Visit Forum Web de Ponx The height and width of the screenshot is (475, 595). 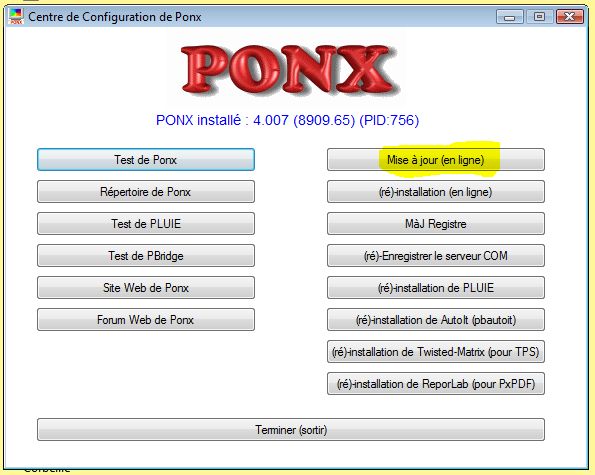click(x=146, y=319)
